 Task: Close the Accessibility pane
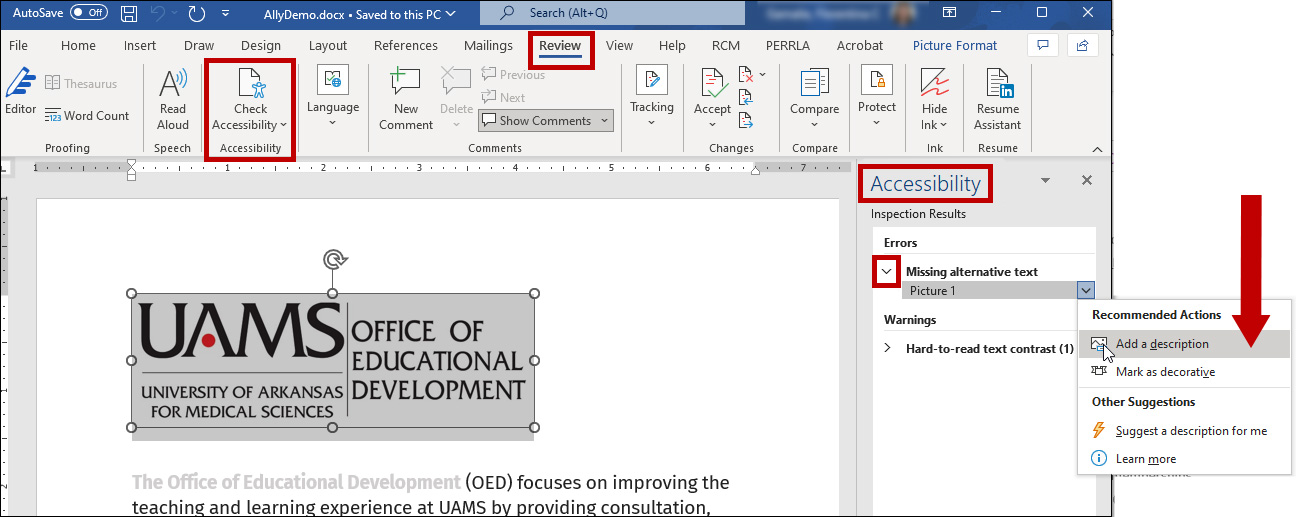[x=1087, y=181]
